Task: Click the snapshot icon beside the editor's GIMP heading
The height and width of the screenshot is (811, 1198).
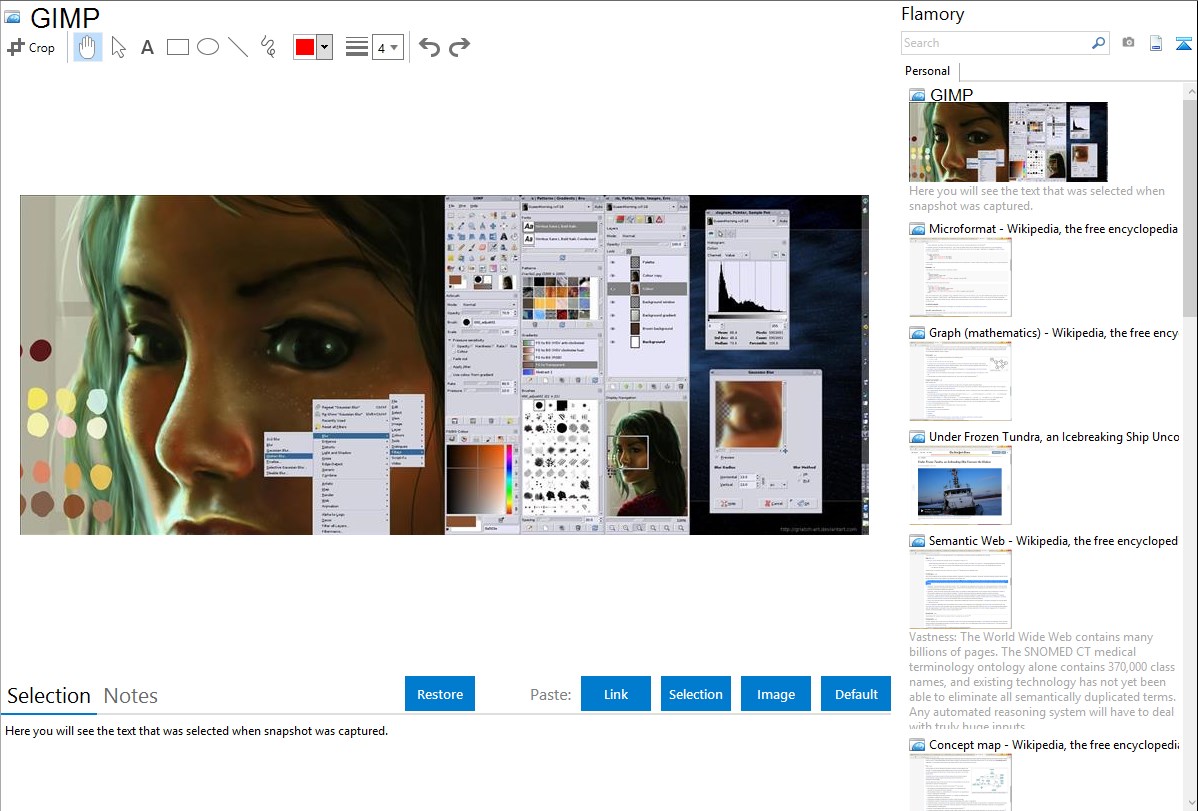Action: (12, 17)
